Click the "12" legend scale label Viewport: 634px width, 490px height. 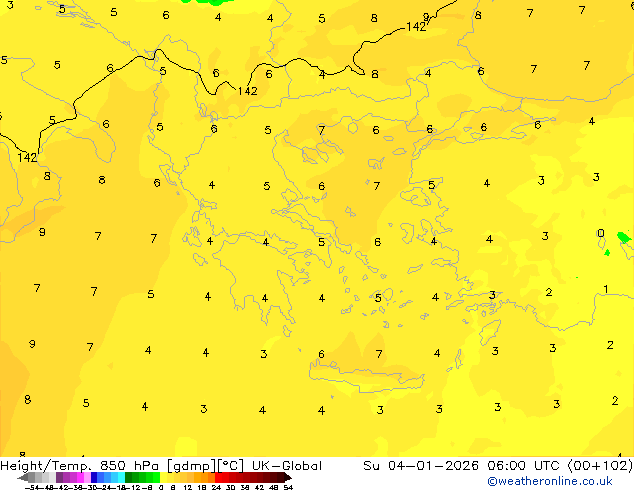pos(188,487)
